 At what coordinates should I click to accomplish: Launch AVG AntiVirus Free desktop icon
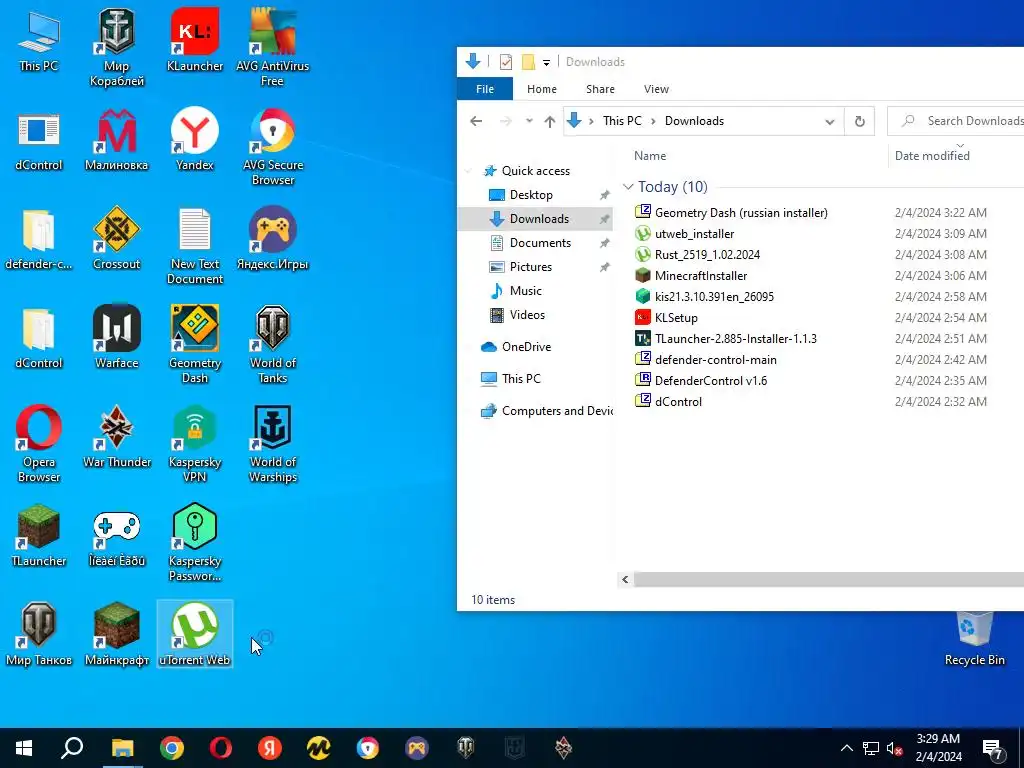272,49
